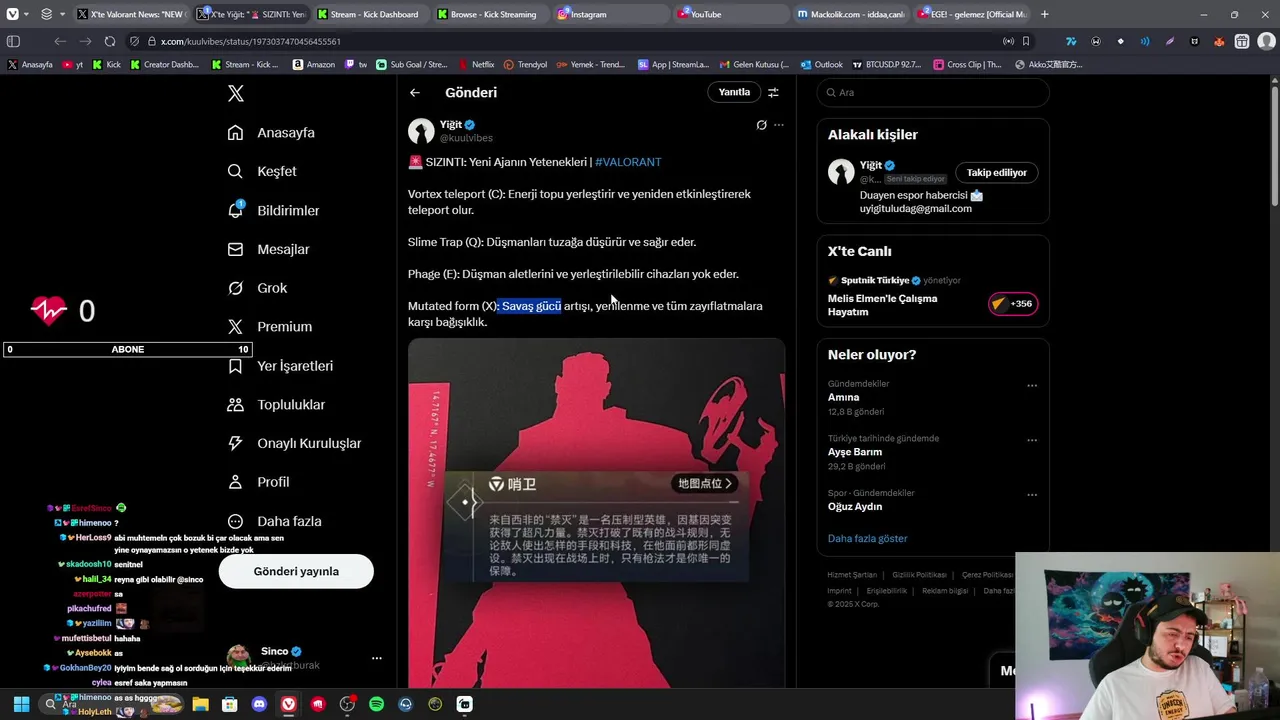Open the leaked agent image
This screenshot has width=1280, height=720.
coord(596,513)
